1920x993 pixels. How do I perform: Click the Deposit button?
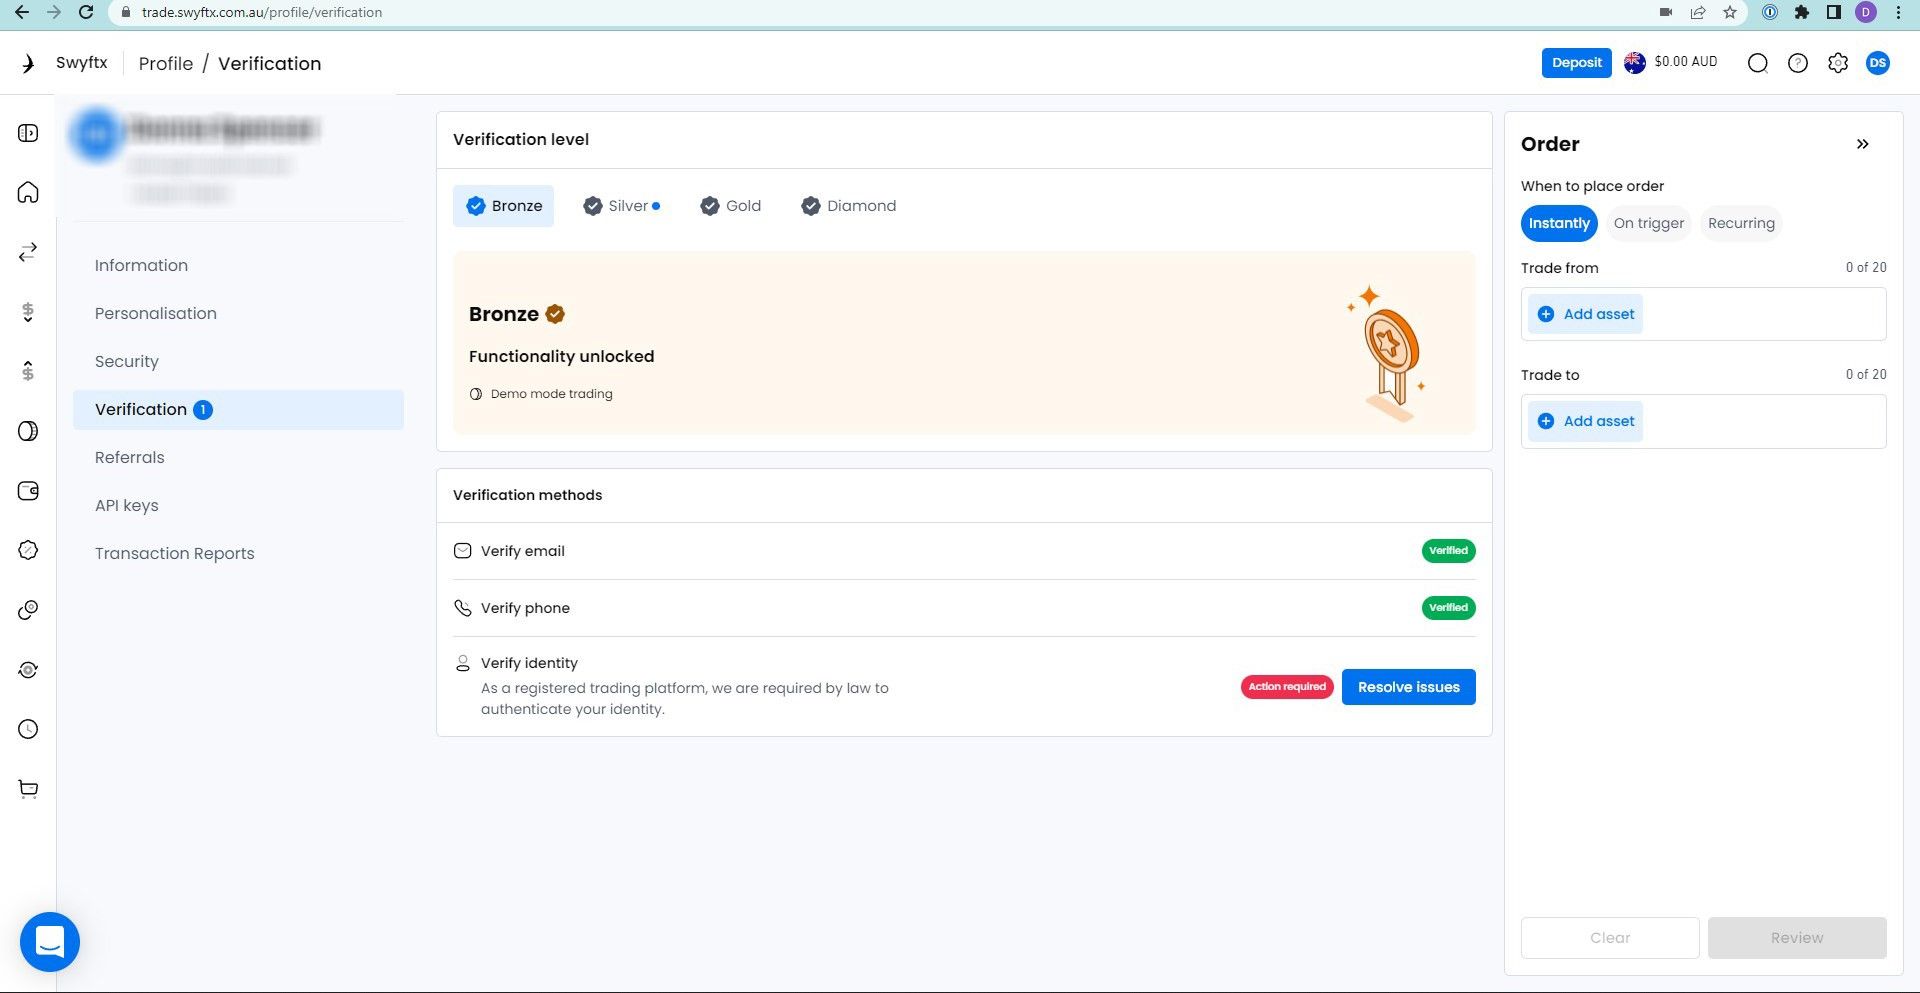coord(1576,63)
